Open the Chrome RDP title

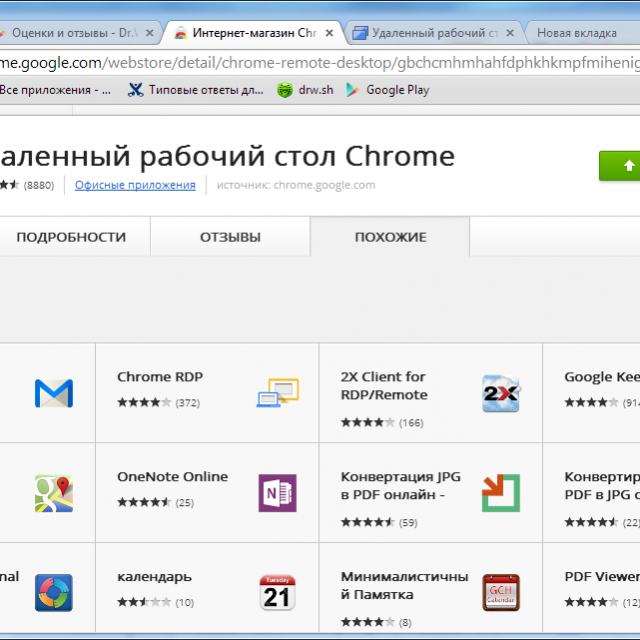(160, 377)
